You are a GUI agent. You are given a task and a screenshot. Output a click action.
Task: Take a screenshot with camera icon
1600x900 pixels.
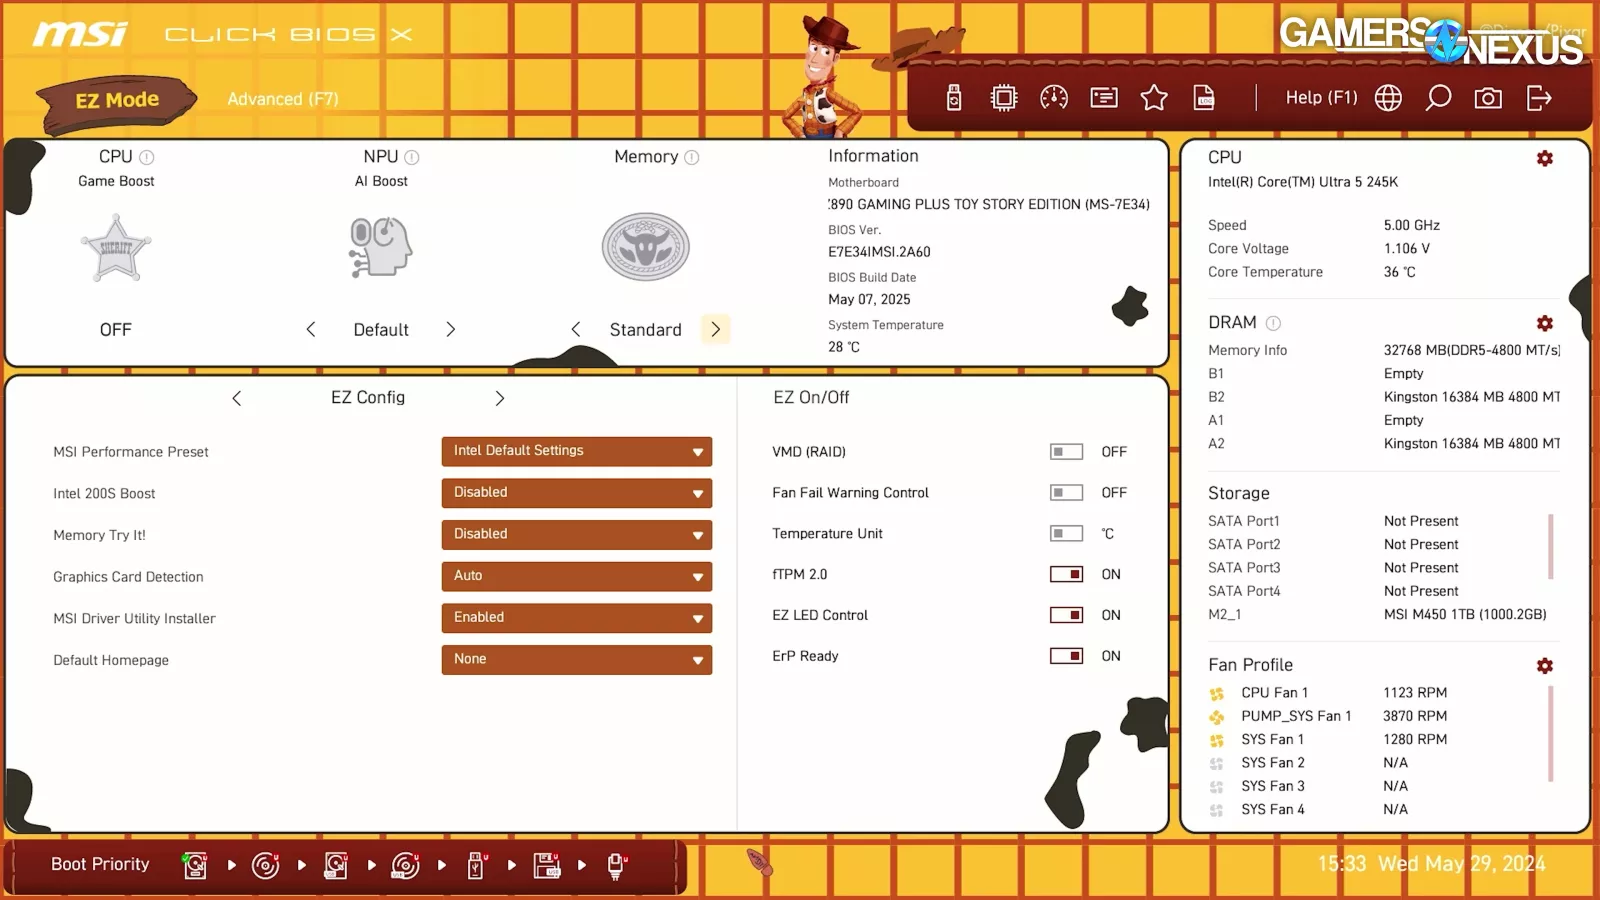tap(1488, 98)
